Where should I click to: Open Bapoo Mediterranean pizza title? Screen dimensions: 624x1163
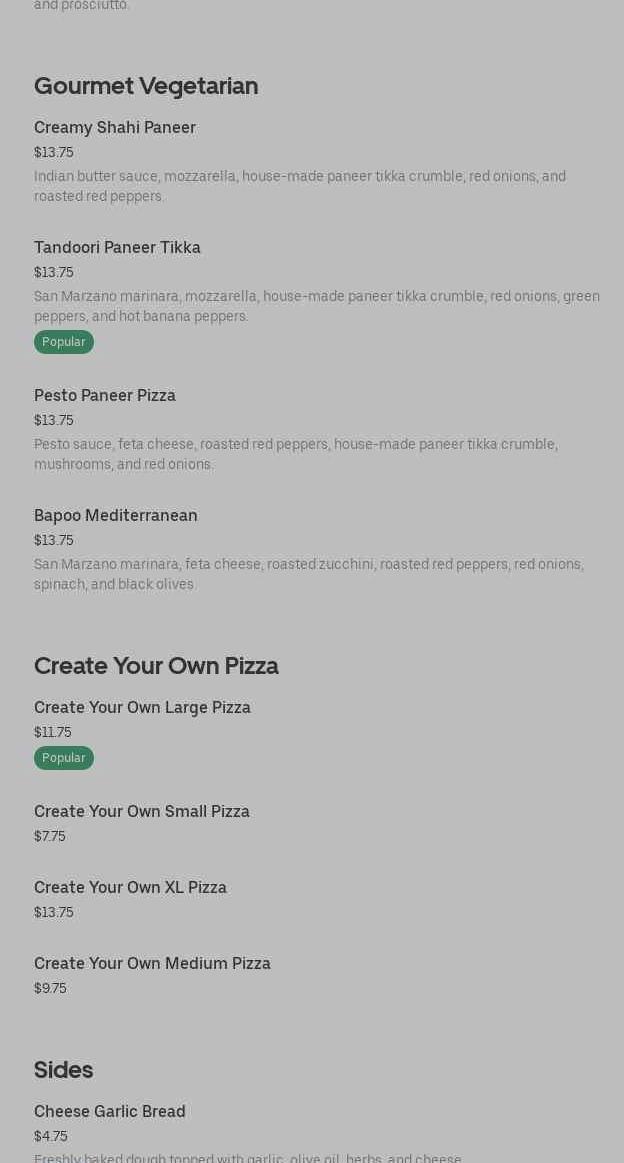click(116, 516)
